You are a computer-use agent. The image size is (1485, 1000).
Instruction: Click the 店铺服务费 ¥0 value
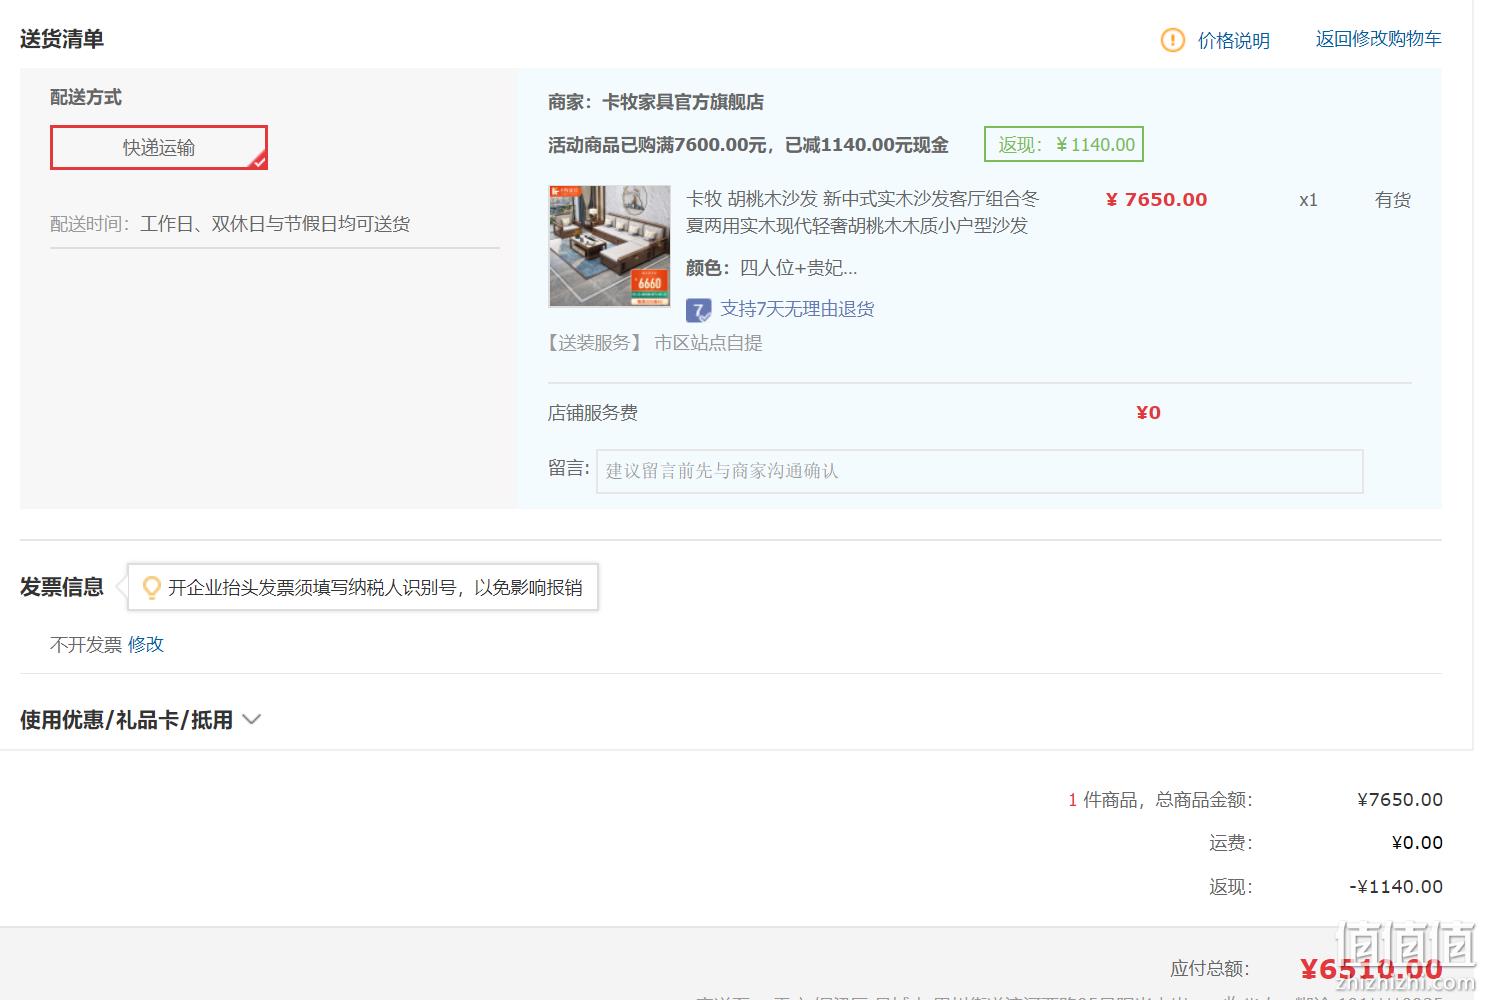click(1148, 413)
